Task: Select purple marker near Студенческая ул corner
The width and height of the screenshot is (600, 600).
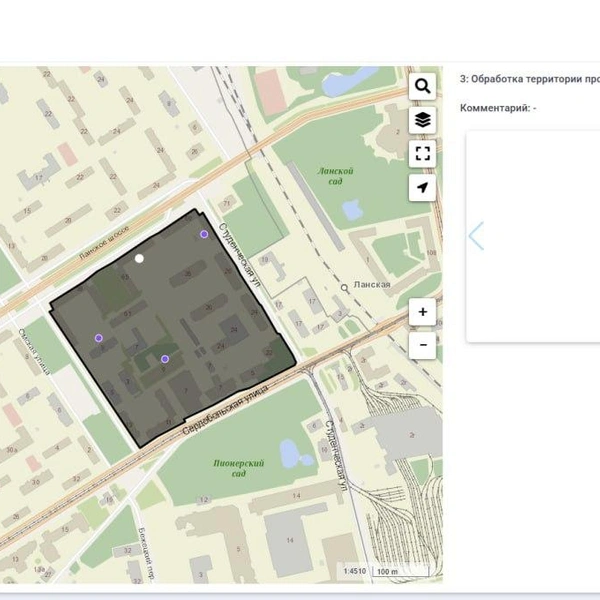Action: coord(204,234)
